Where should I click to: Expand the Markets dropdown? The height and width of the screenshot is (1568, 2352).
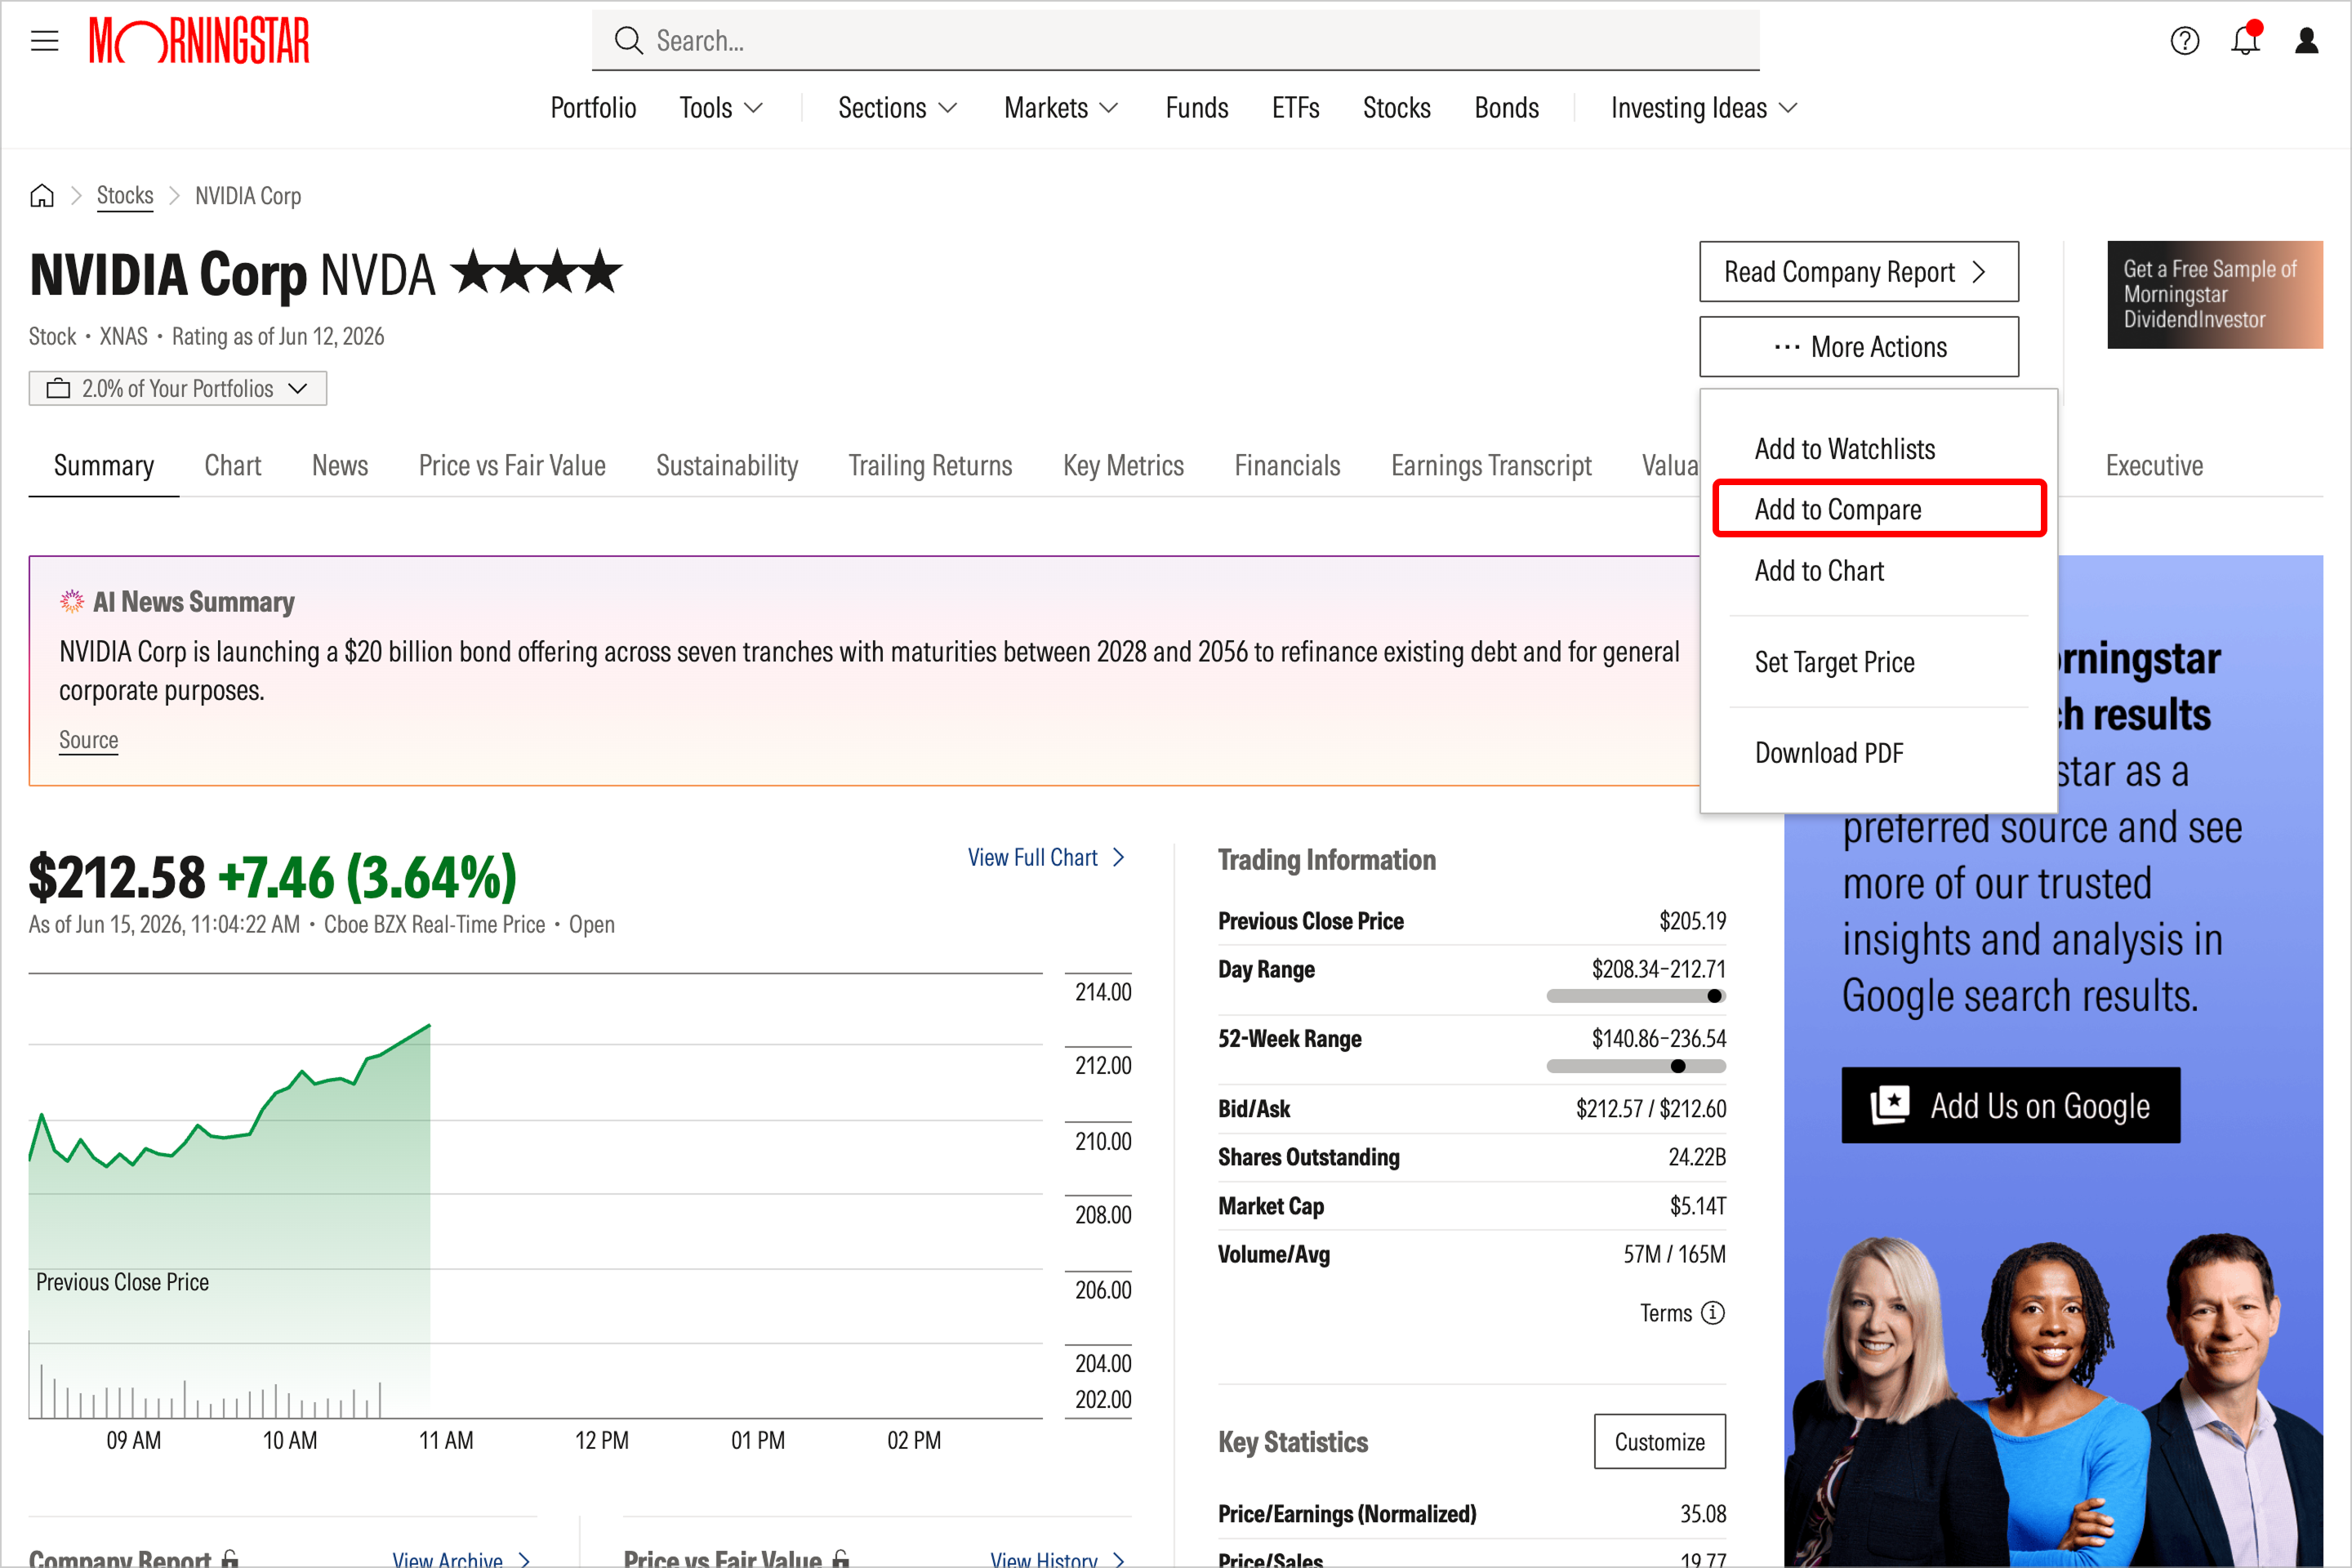coord(1061,108)
